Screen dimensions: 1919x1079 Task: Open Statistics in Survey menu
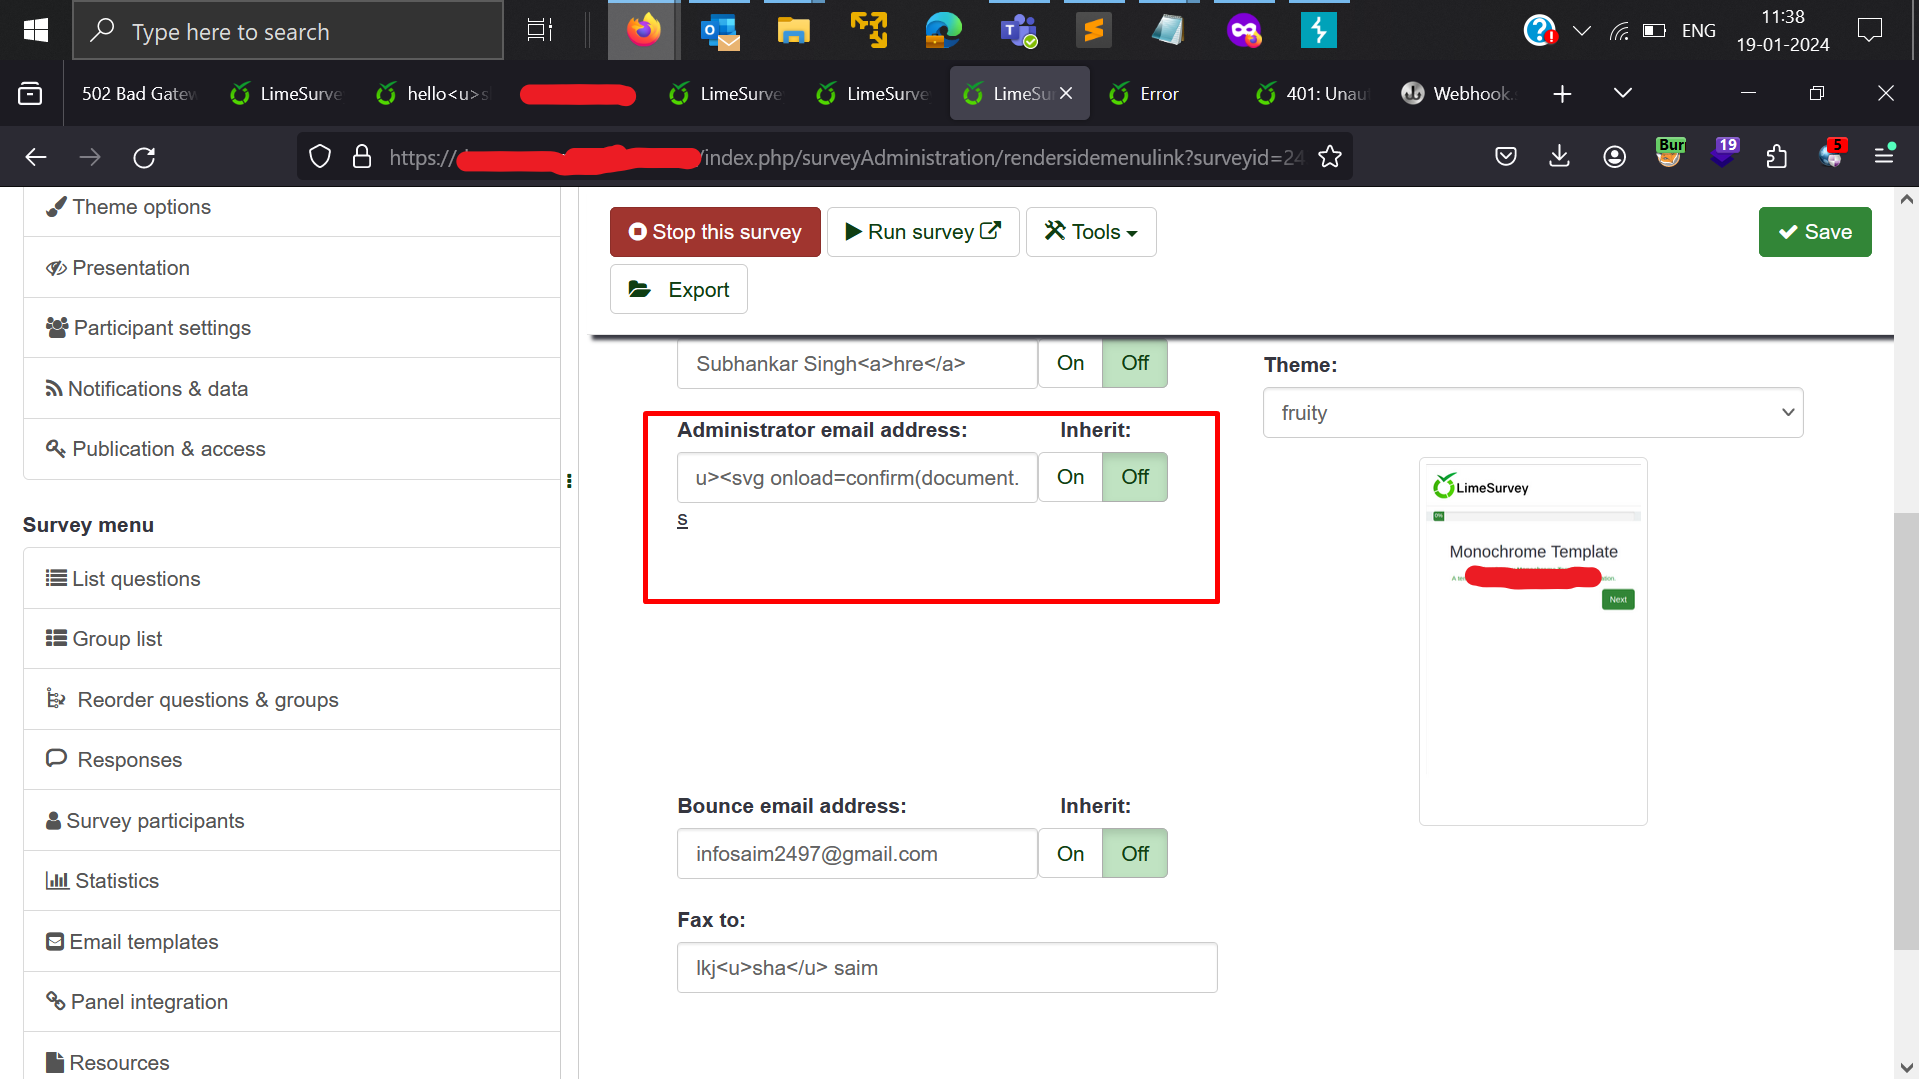pyautogui.click(x=291, y=881)
